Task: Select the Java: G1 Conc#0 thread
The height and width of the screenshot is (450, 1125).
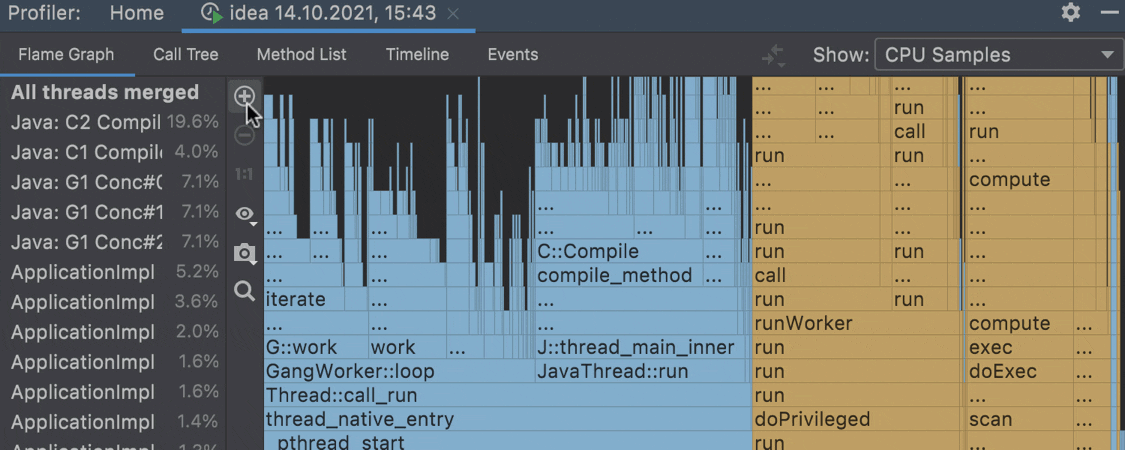Action: [x=113, y=182]
